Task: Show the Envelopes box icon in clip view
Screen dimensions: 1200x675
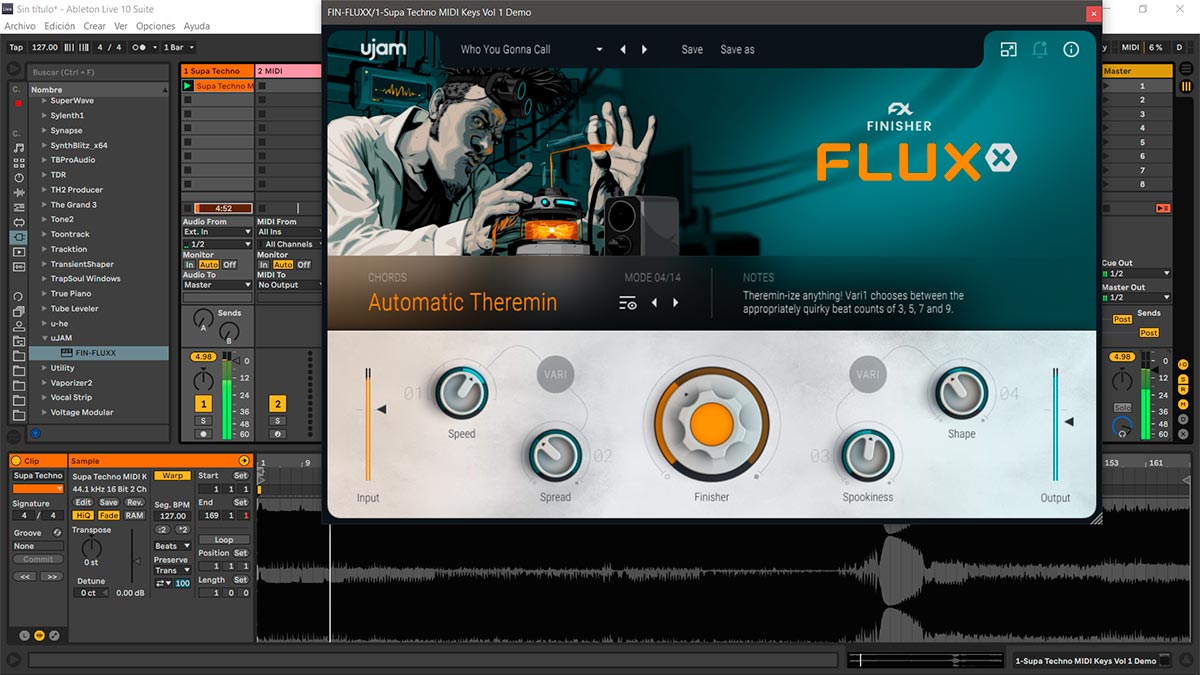Action: tap(54, 635)
